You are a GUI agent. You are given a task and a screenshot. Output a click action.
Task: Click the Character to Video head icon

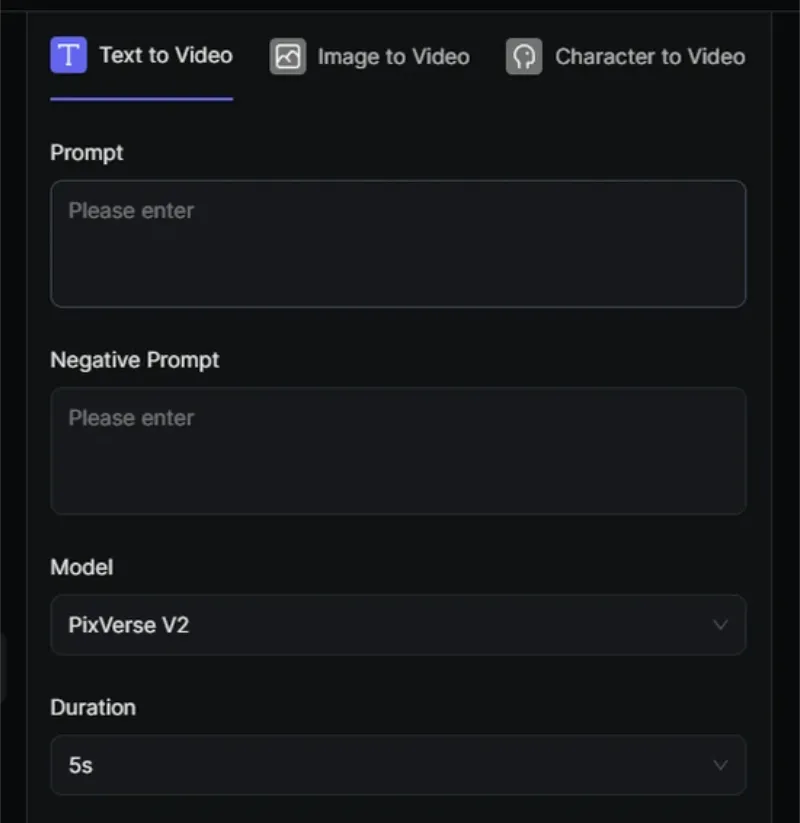click(524, 56)
